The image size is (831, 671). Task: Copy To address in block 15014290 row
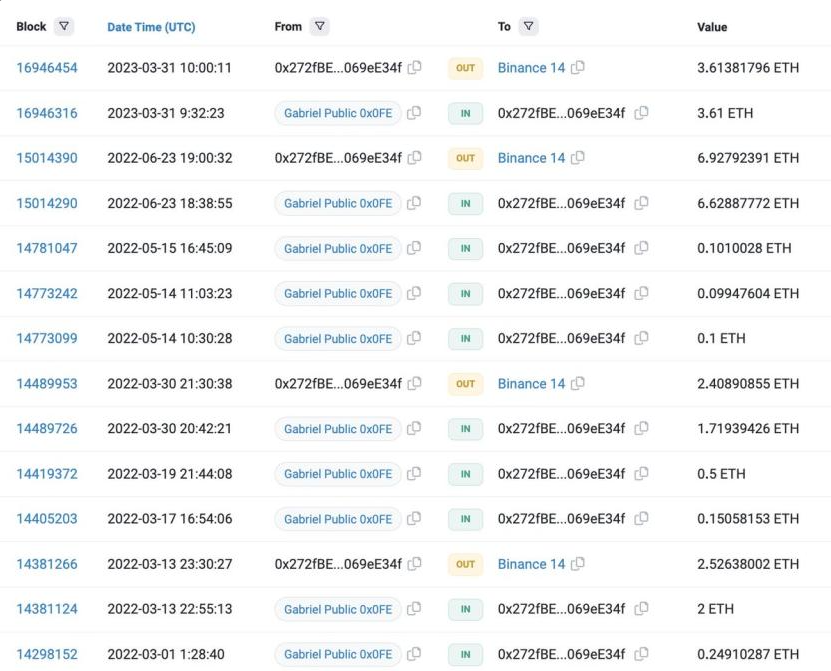click(641, 202)
